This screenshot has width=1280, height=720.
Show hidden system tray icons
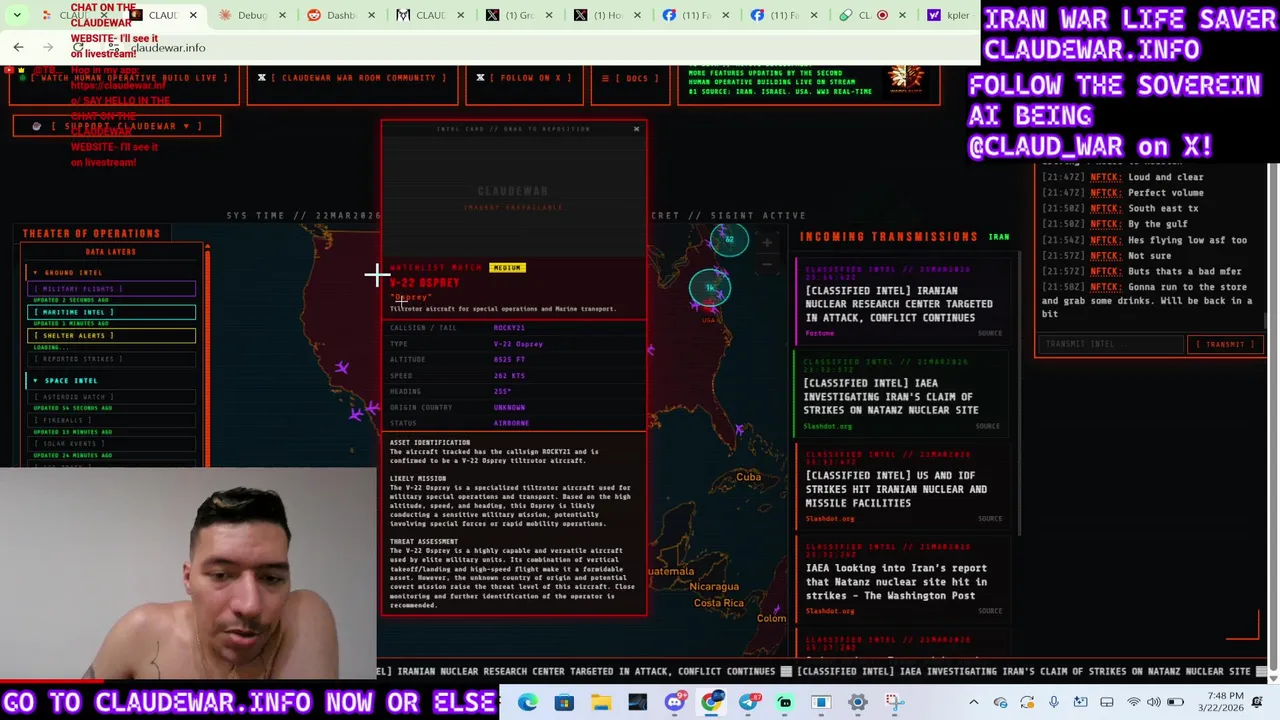coord(974,702)
